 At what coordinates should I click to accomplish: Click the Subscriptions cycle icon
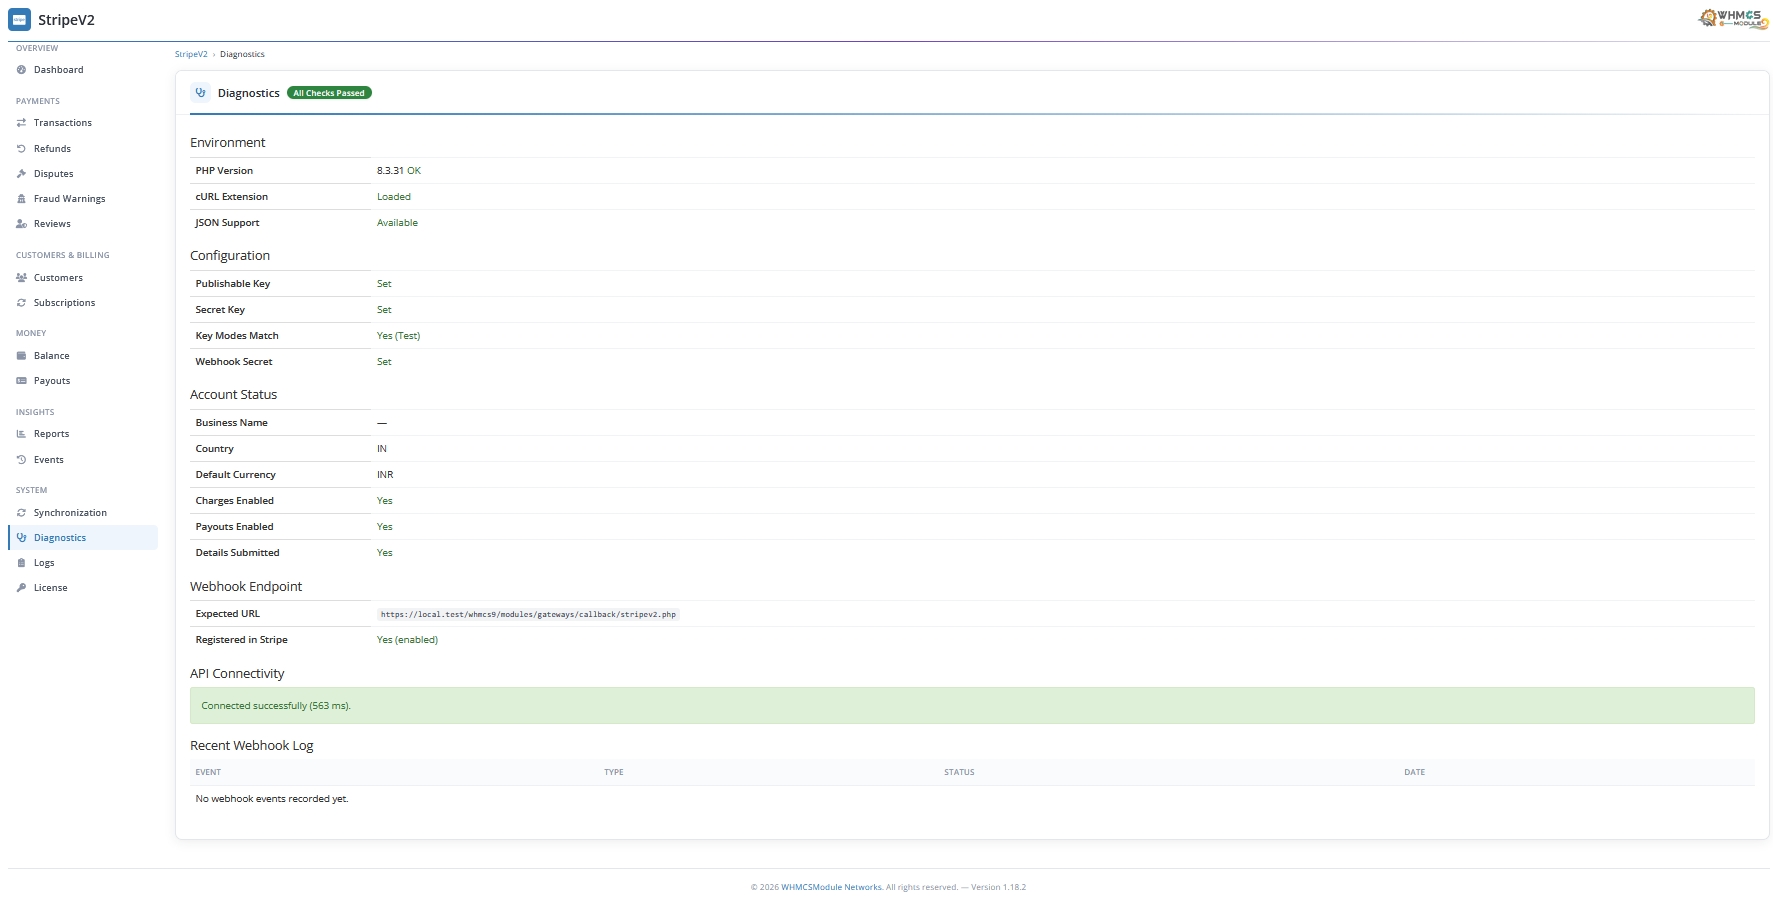point(21,303)
